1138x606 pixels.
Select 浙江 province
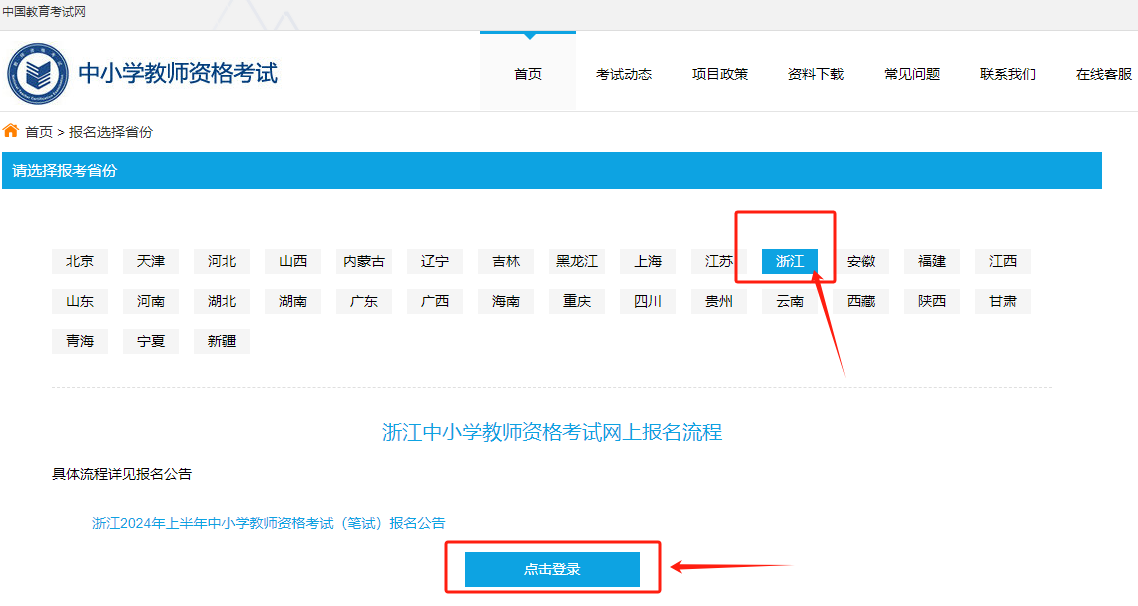[789, 261]
